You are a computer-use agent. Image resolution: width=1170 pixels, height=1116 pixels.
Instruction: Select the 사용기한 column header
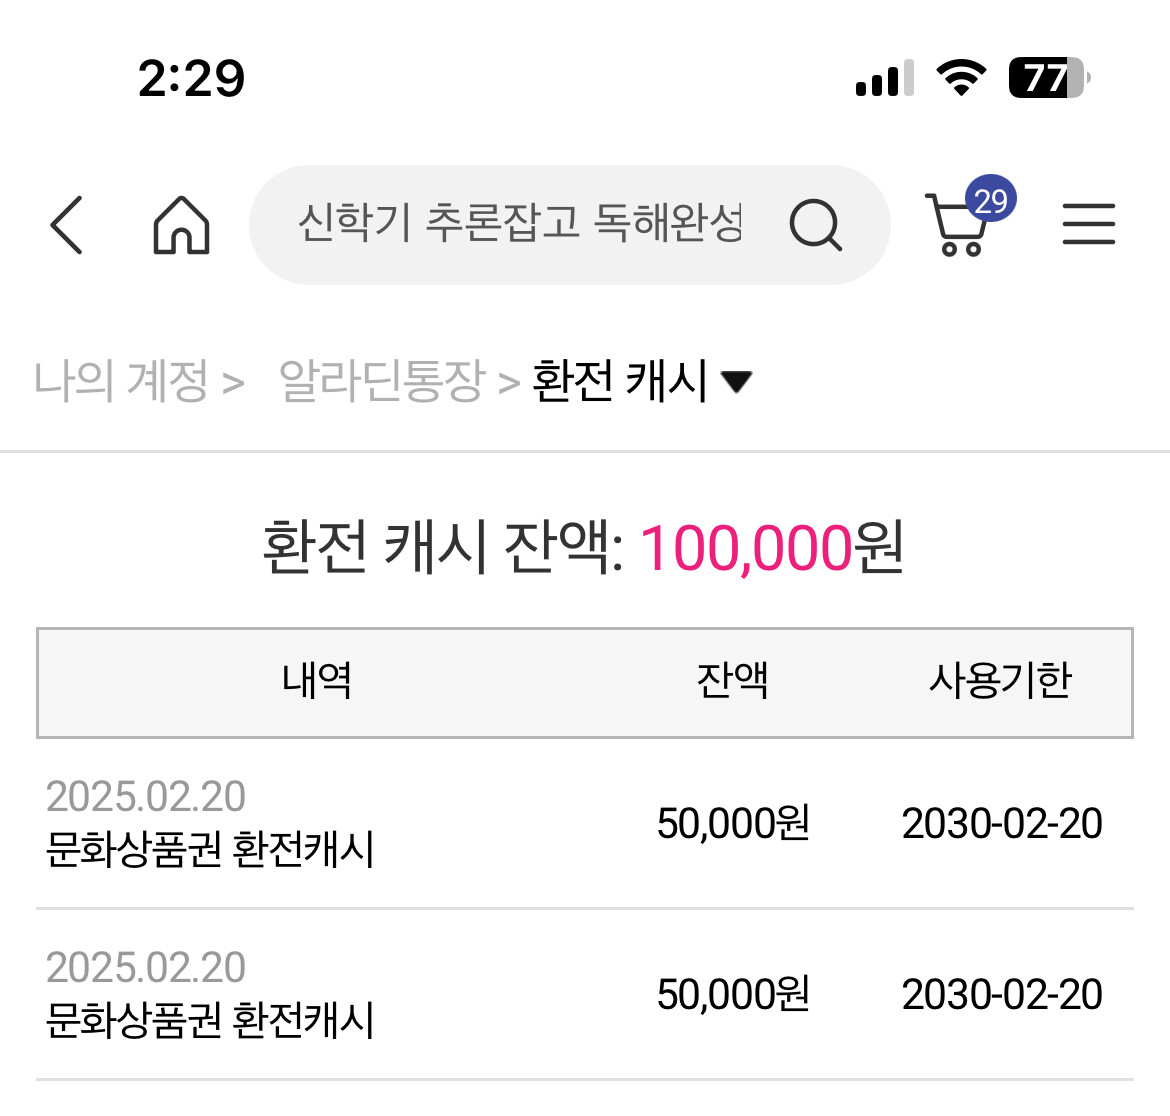click(x=1000, y=682)
